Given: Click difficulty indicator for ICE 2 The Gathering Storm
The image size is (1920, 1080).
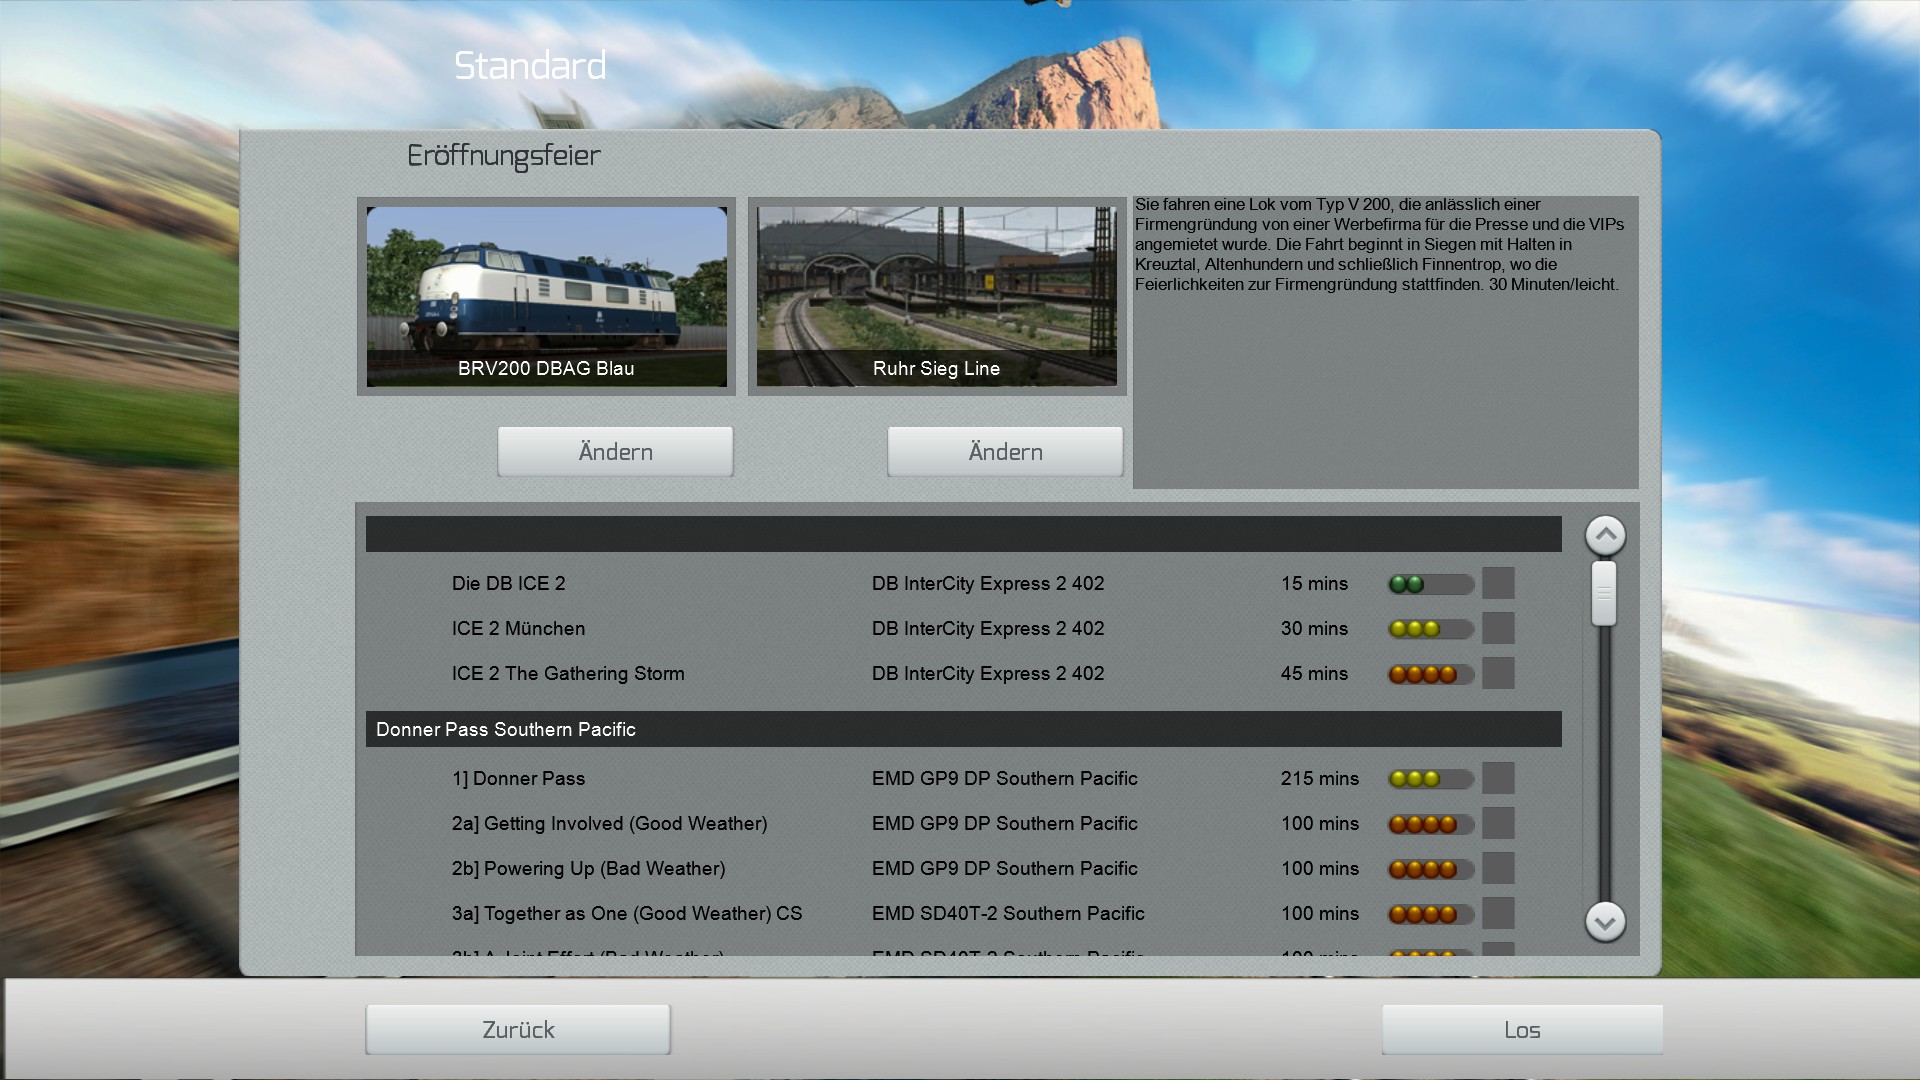Looking at the screenshot, I should click(1430, 674).
